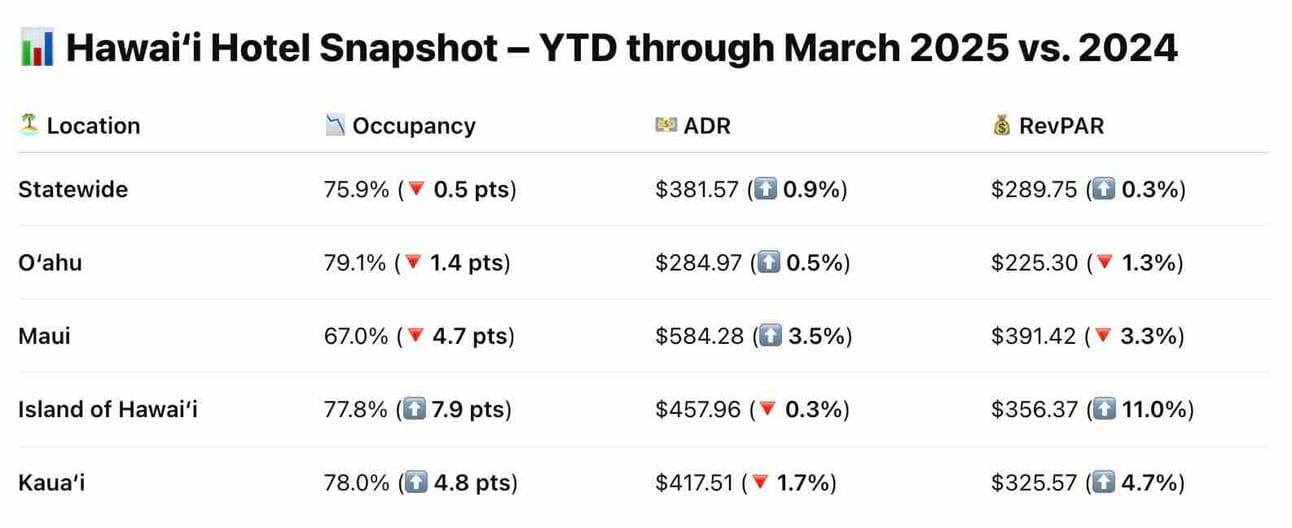The image size is (1292, 528).
Task: Click the red down triangle in Maui RevPAR
Action: point(1103,337)
